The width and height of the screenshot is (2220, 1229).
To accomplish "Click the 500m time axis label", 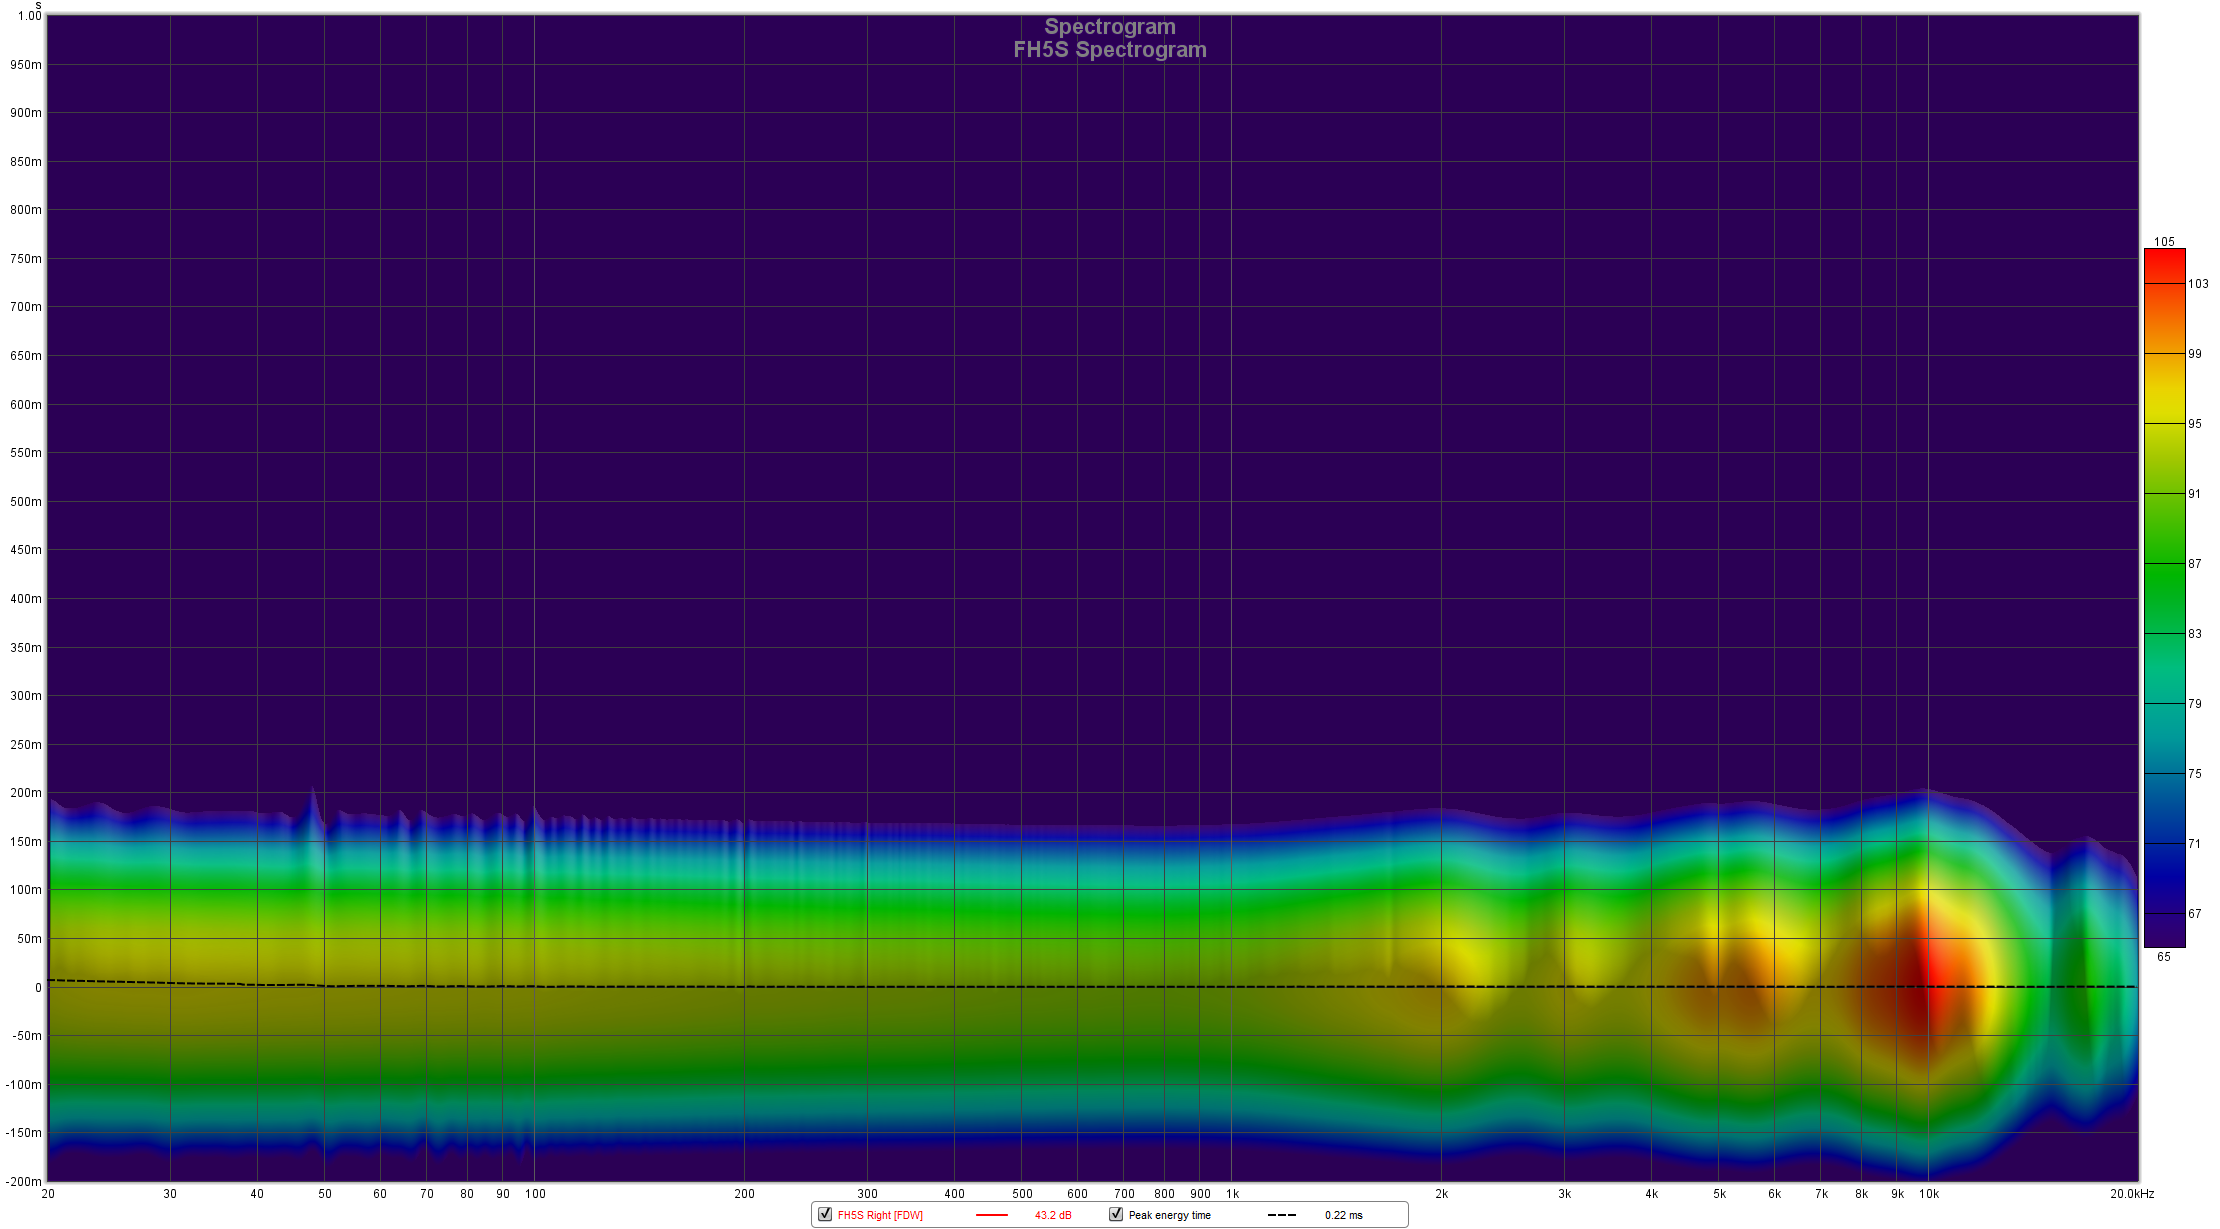I will pyautogui.click(x=26, y=502).
